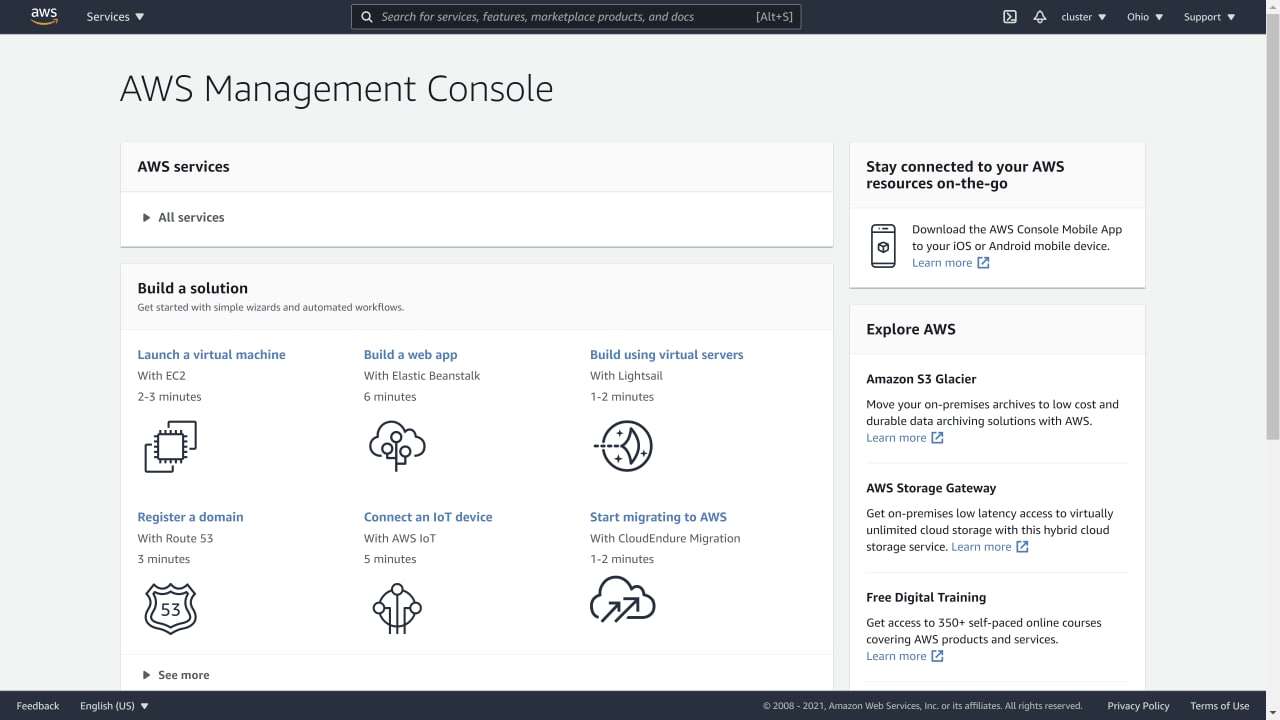
Task: Open the Ohio region dropdown
Action: (x=1145, y=17)
